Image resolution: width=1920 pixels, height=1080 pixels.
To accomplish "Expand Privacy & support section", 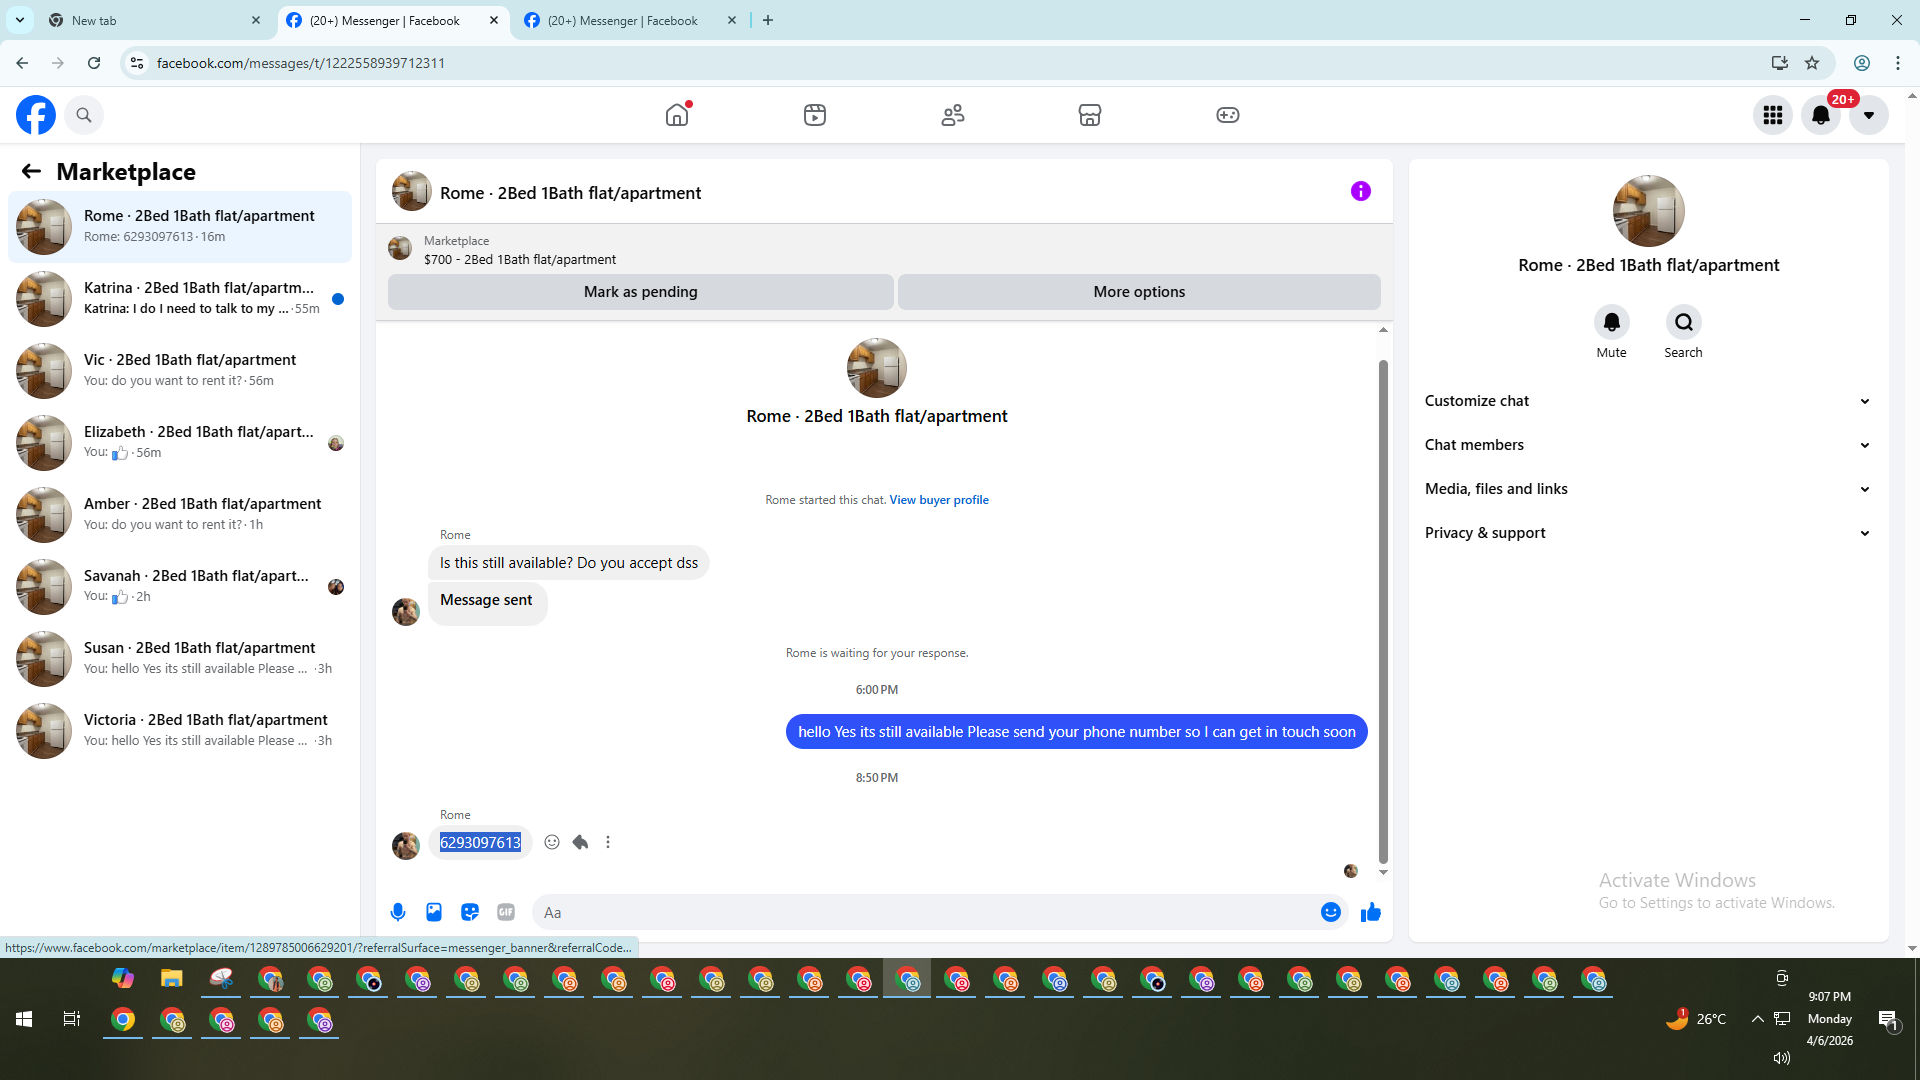I will point(1648,533).
